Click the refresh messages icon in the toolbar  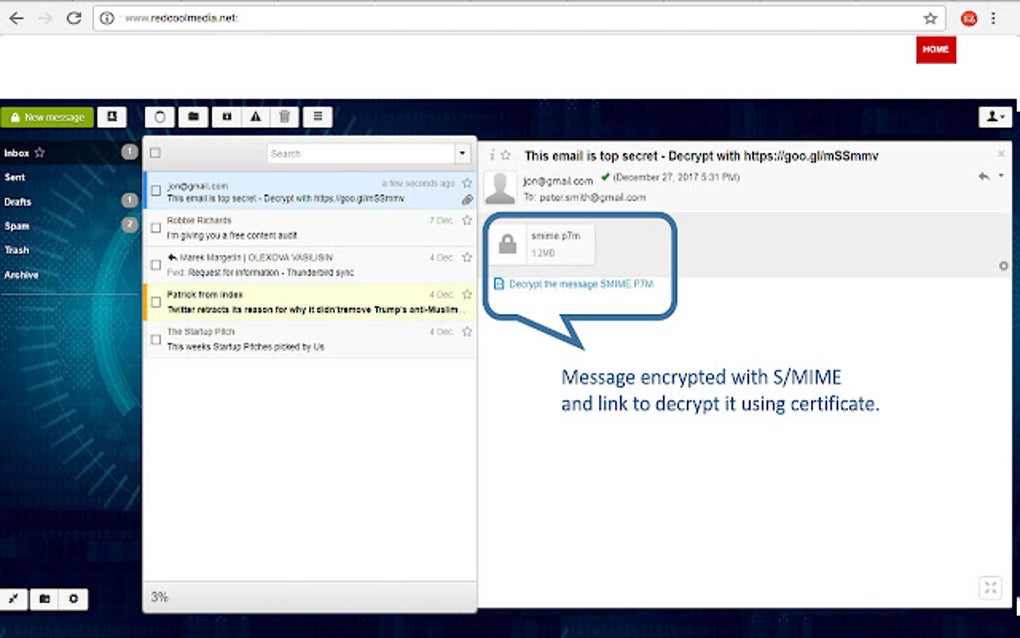click(x=160, y=117)
